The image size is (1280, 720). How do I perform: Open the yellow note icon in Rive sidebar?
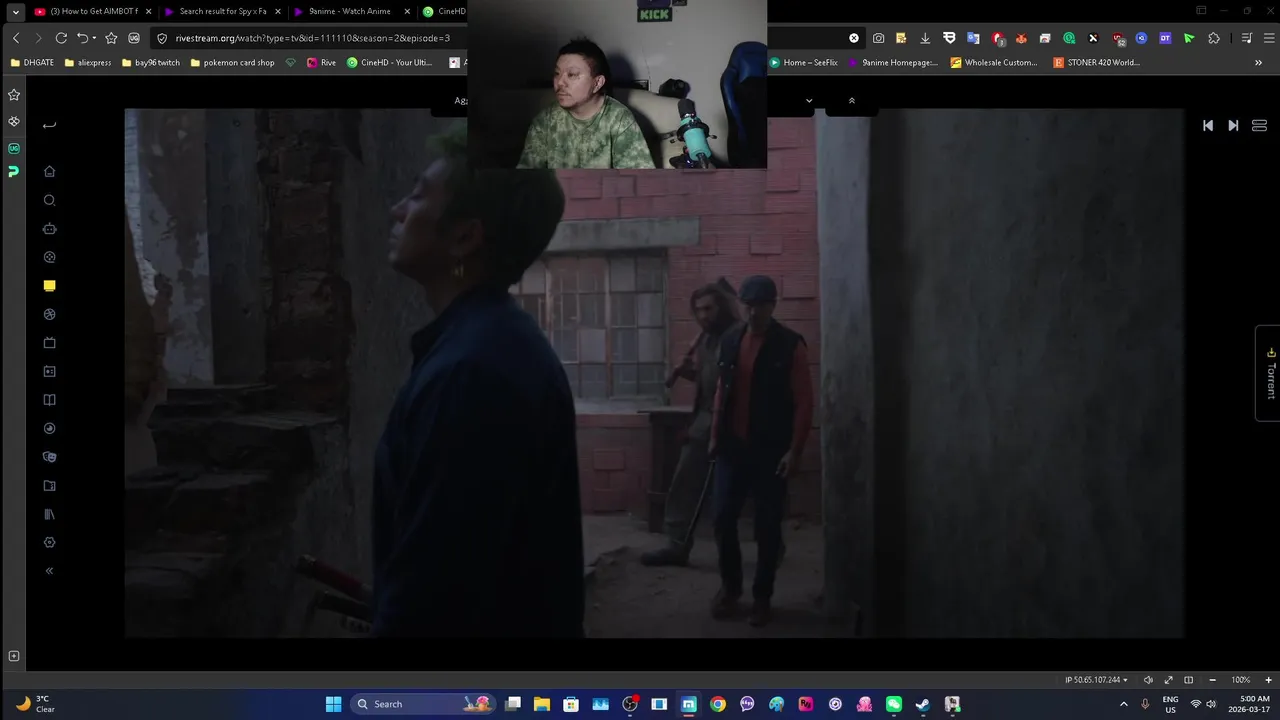49,285
